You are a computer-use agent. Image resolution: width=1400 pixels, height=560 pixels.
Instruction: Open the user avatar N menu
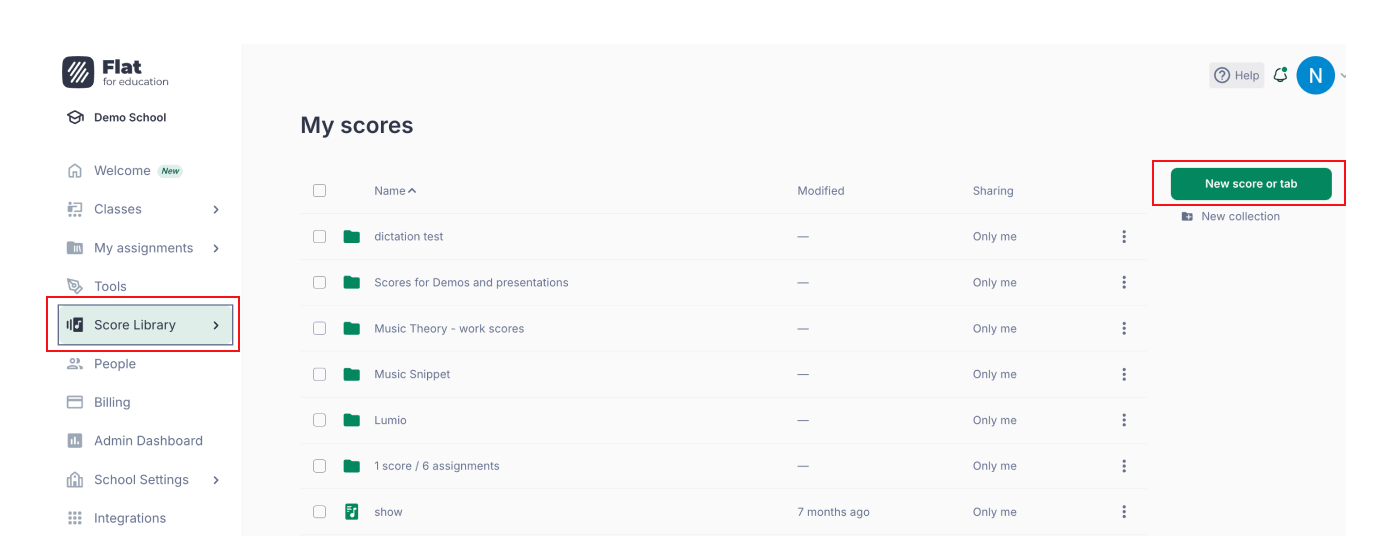1315,75
